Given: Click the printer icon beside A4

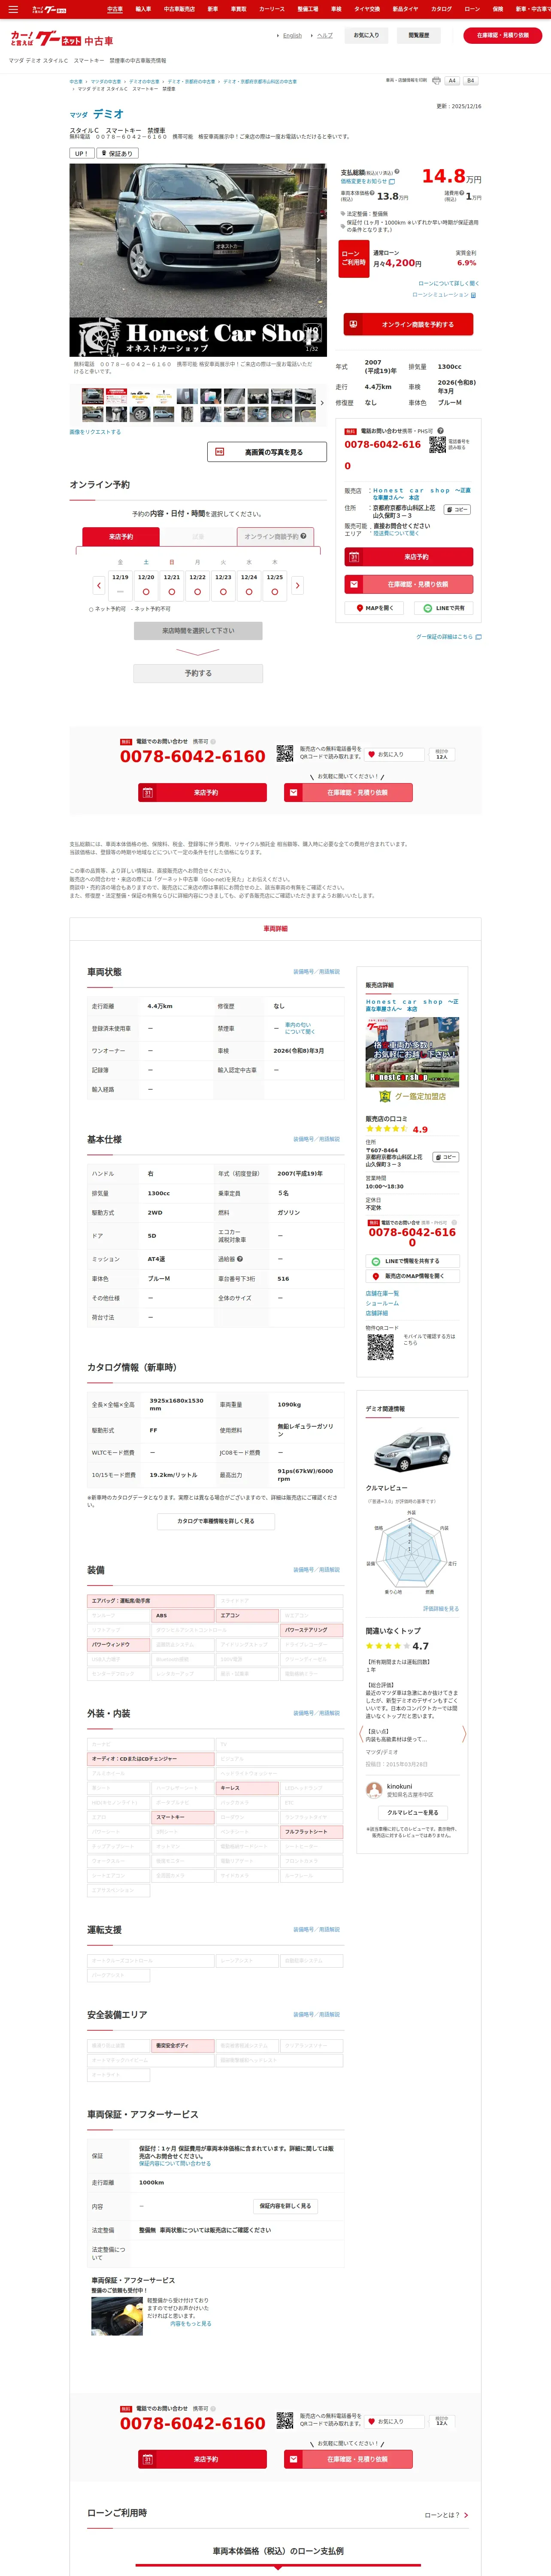Looking at the screenshot, I should (x=436, y=81).
